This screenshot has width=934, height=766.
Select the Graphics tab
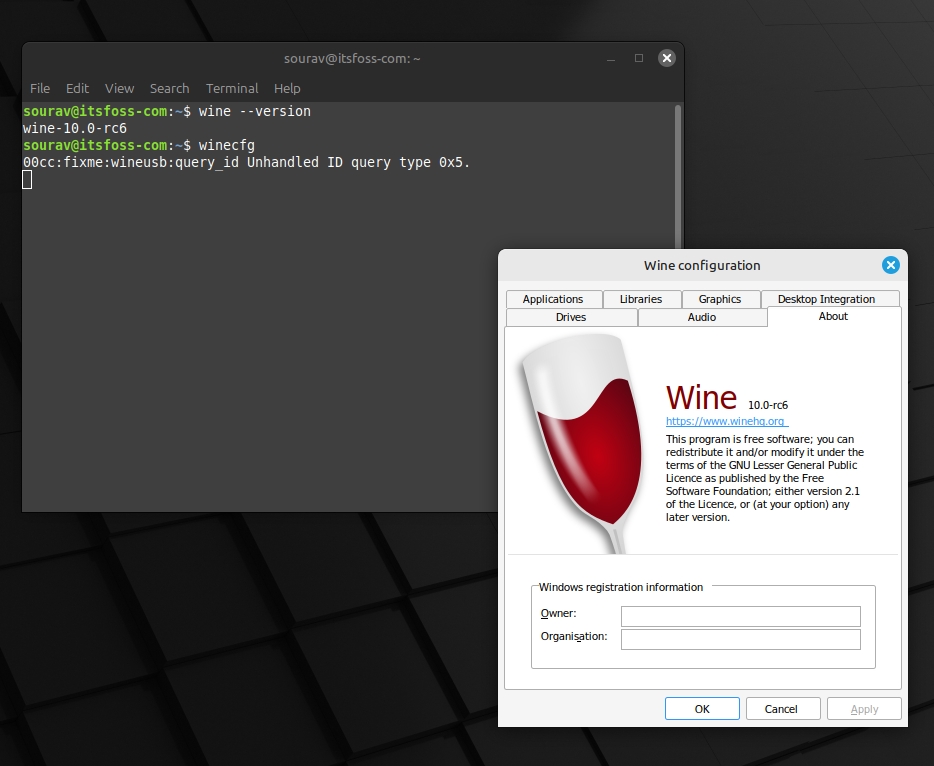[x=720, y=298]
